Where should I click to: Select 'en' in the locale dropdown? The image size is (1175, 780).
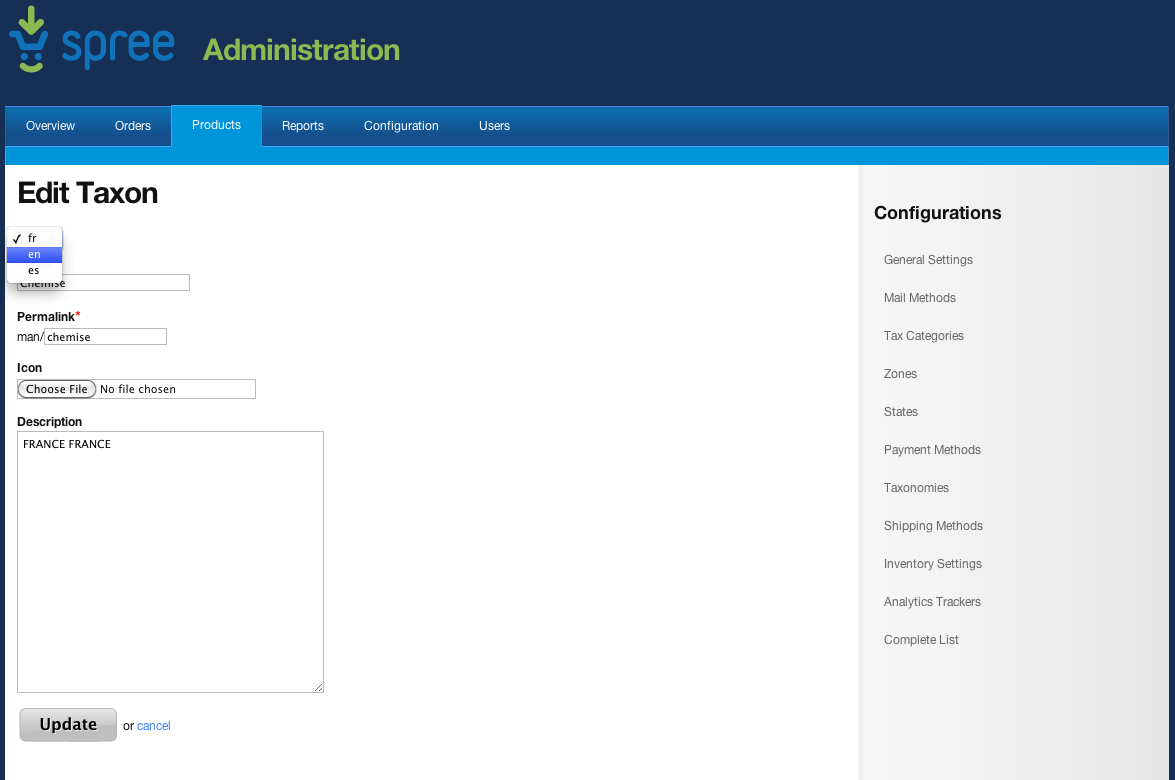click(x=34, y=255)
